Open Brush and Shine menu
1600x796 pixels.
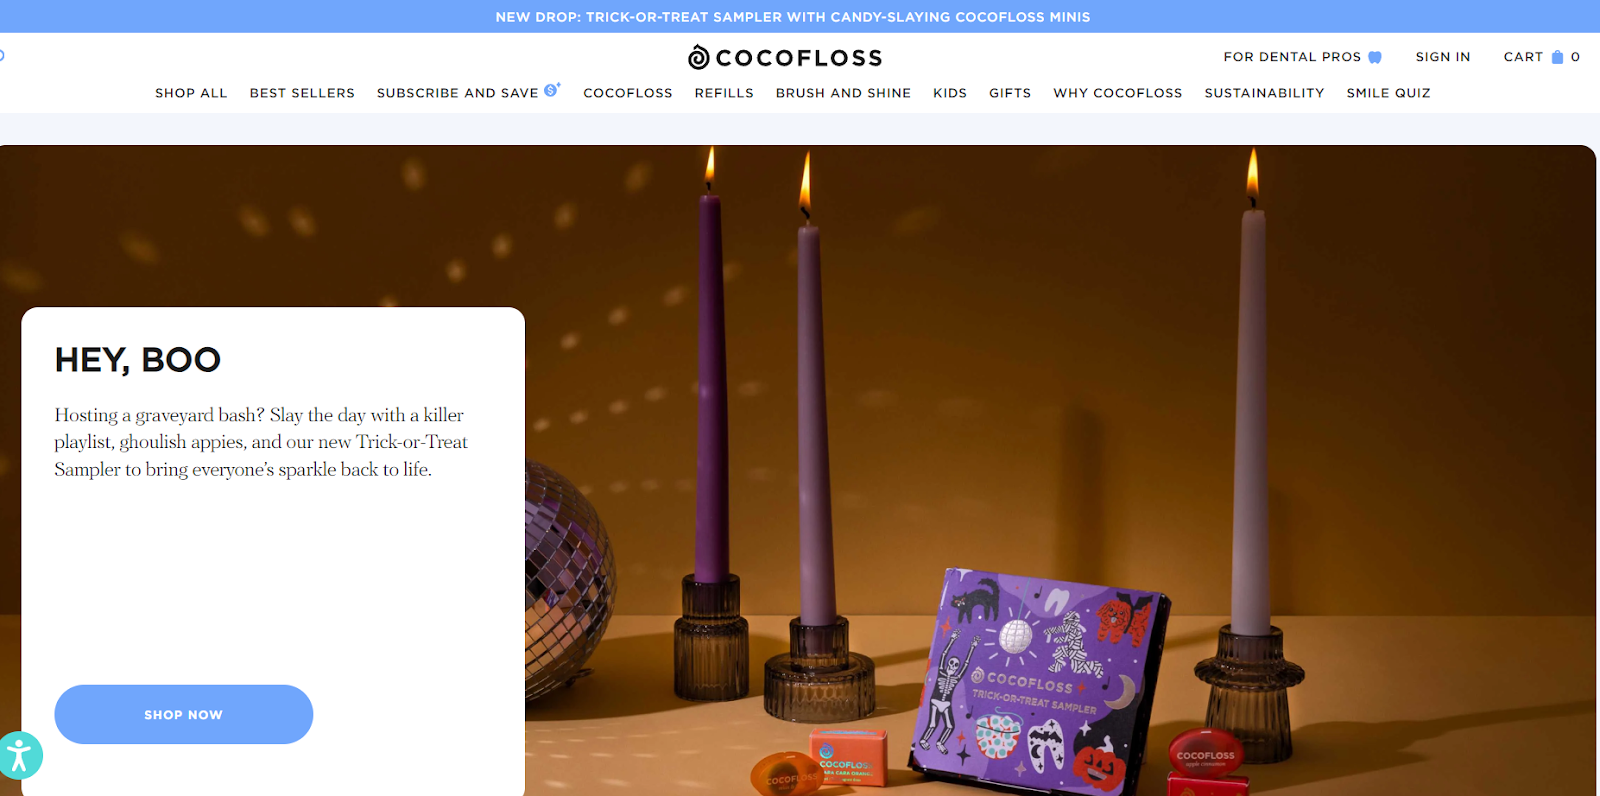point(843,93)
